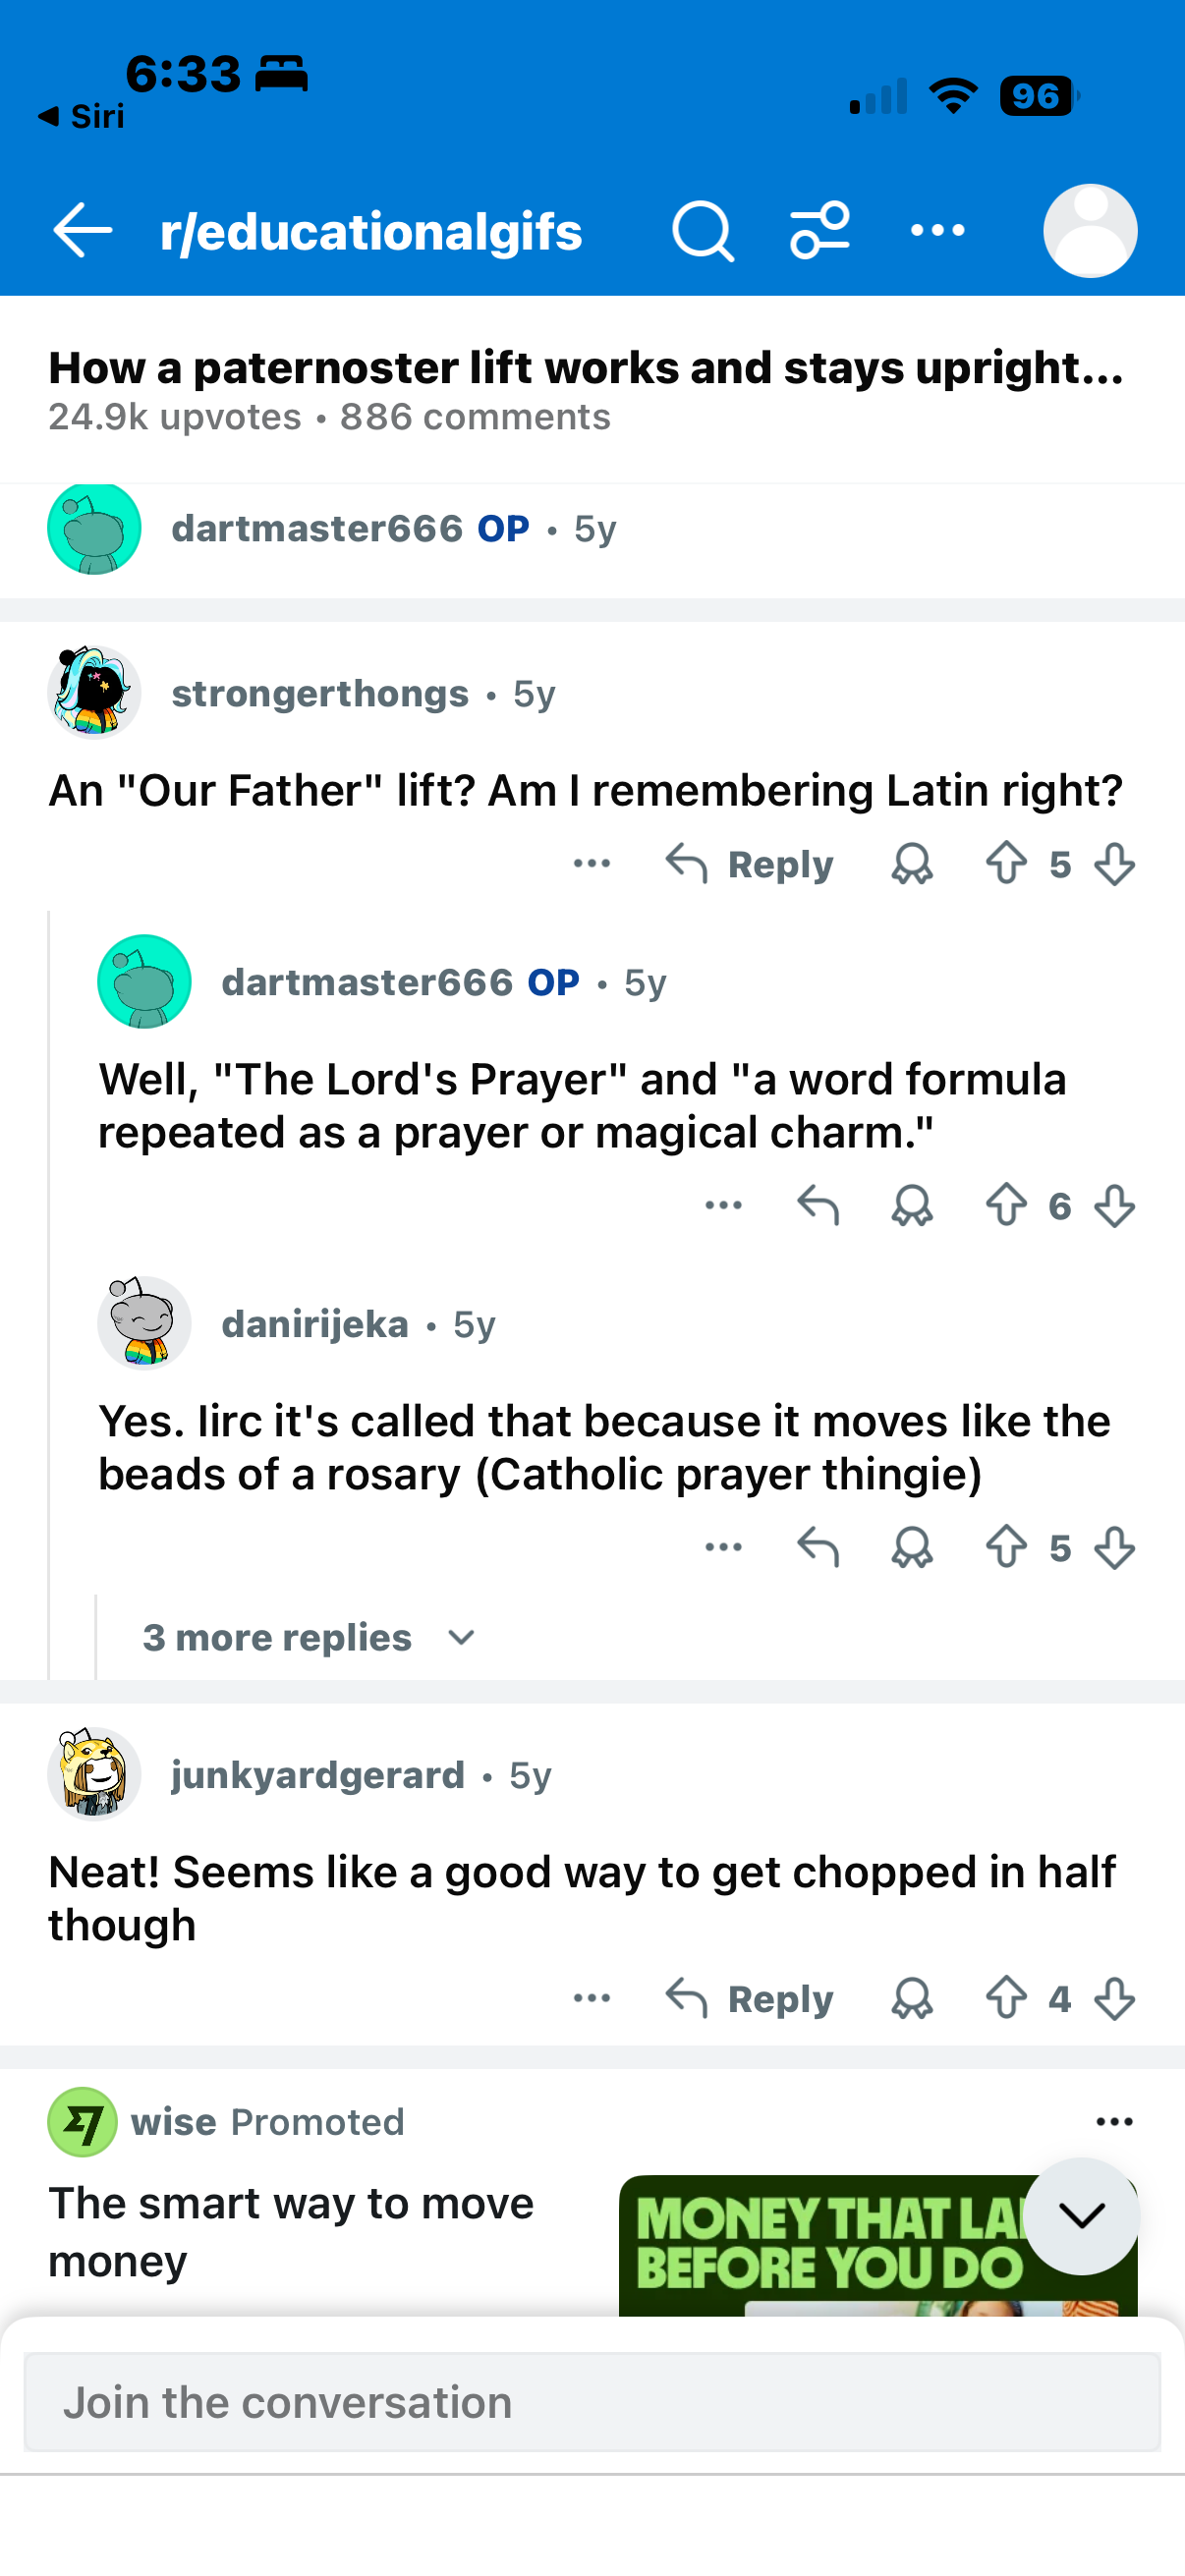Downvote junkyardgerard's comment
This screenshot has width=1185, height=2576.
(1114, 1999)
